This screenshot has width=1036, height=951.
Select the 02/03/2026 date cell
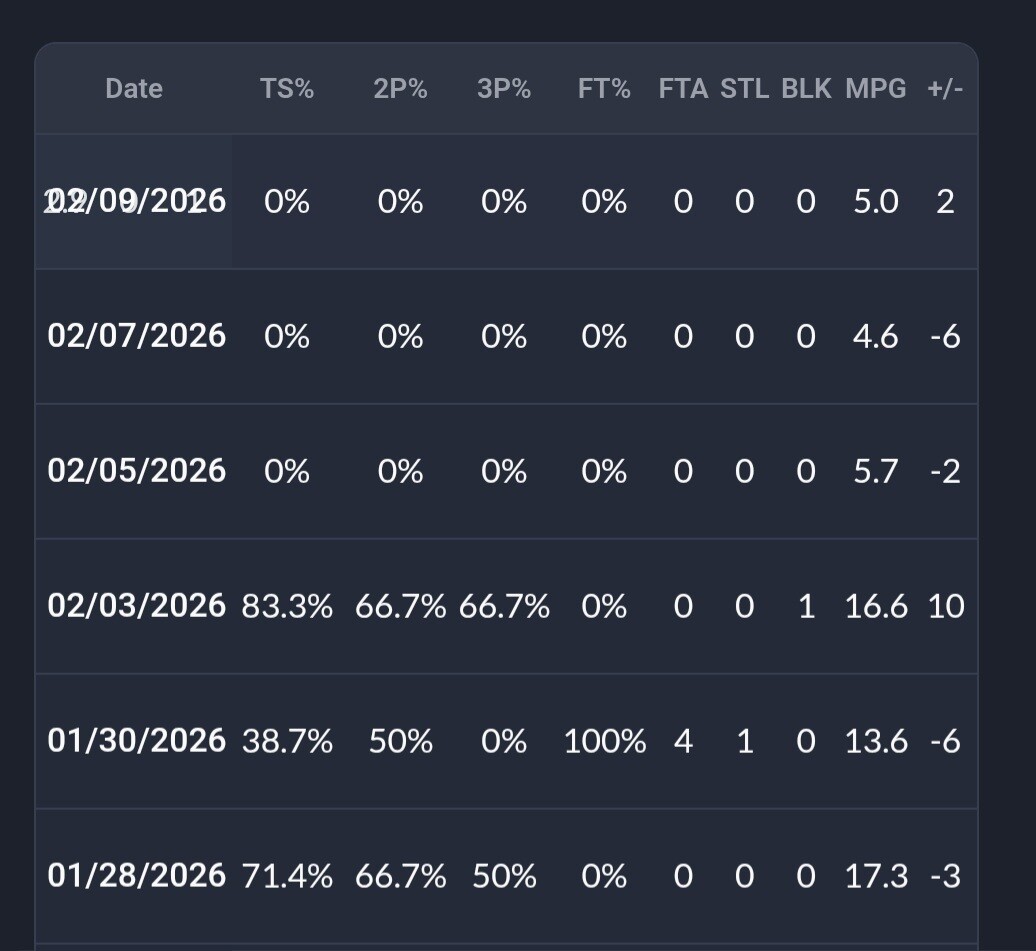pyautogui.click(x=137, y=606)
